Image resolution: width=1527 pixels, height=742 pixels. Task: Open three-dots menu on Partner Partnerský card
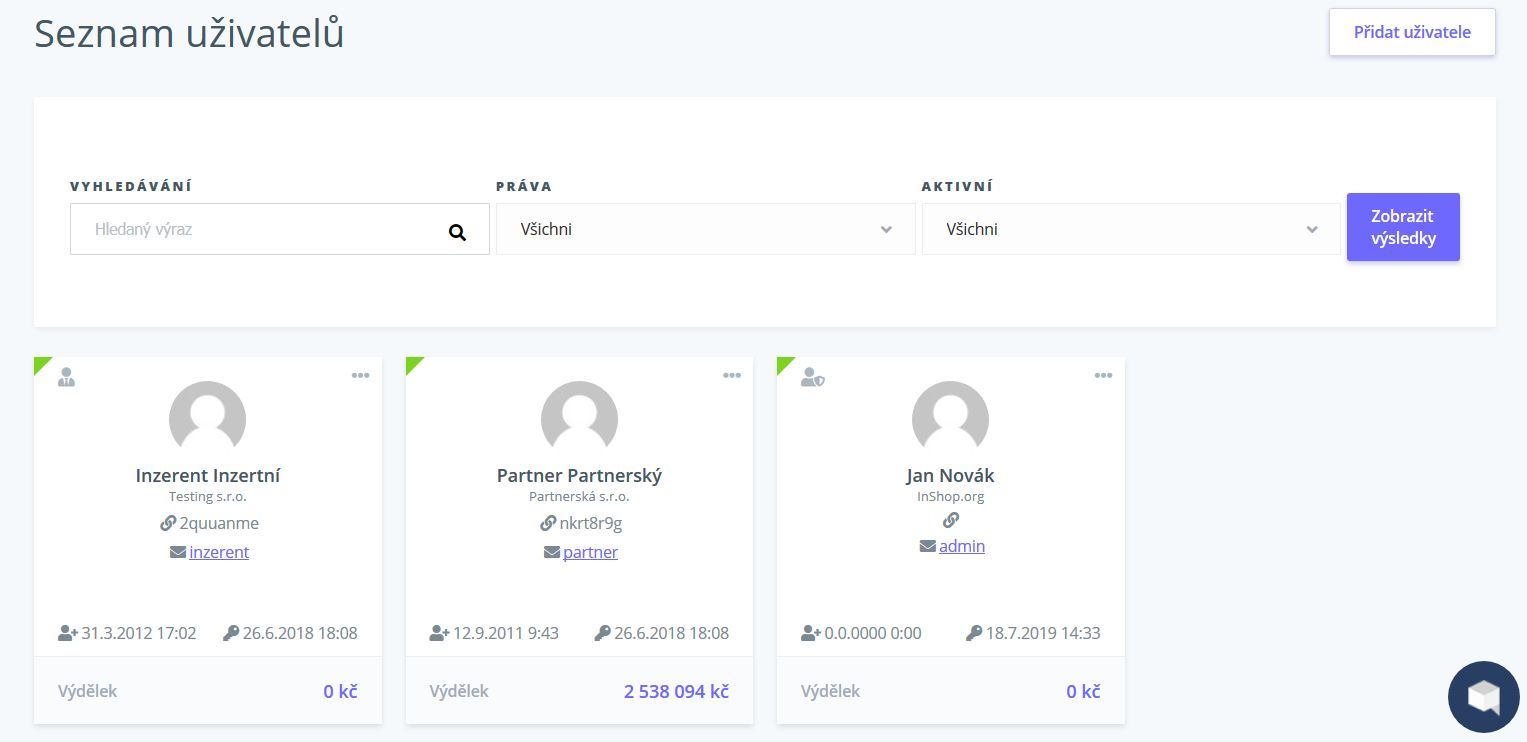732,375
